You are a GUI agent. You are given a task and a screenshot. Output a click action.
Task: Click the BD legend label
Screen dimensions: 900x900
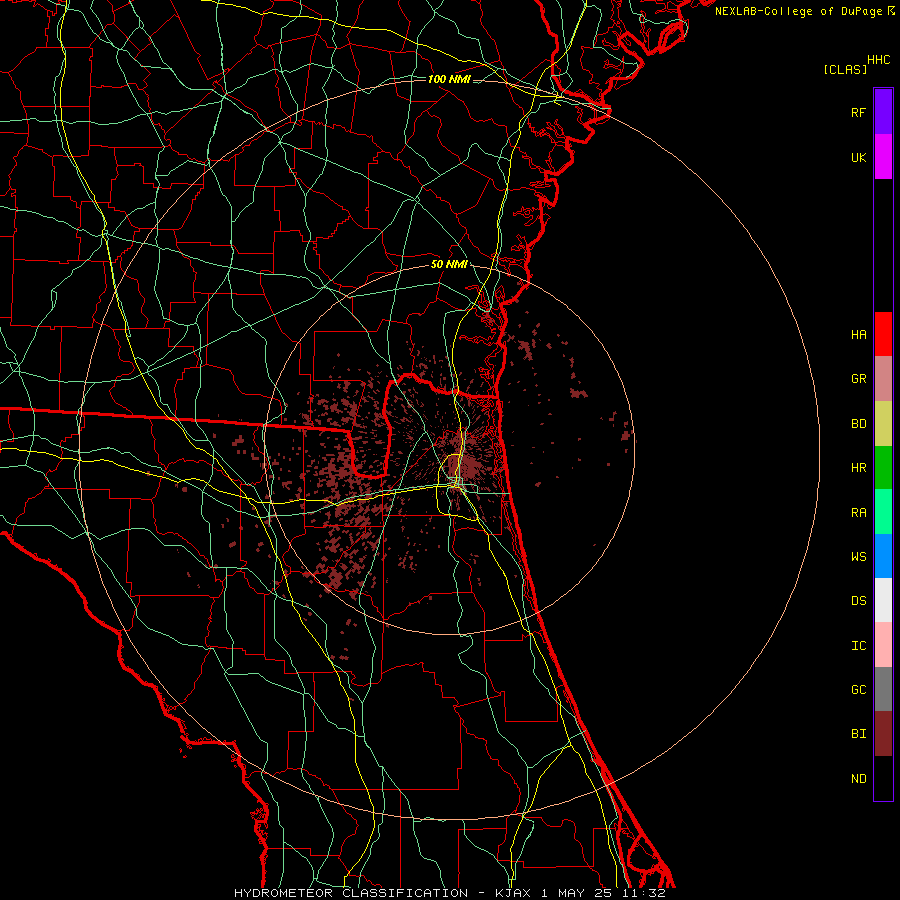pos(858,424)
